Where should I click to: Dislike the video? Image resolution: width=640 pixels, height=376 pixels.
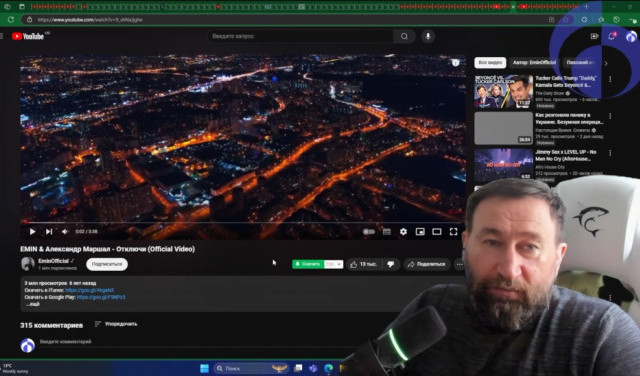point(391,264)
